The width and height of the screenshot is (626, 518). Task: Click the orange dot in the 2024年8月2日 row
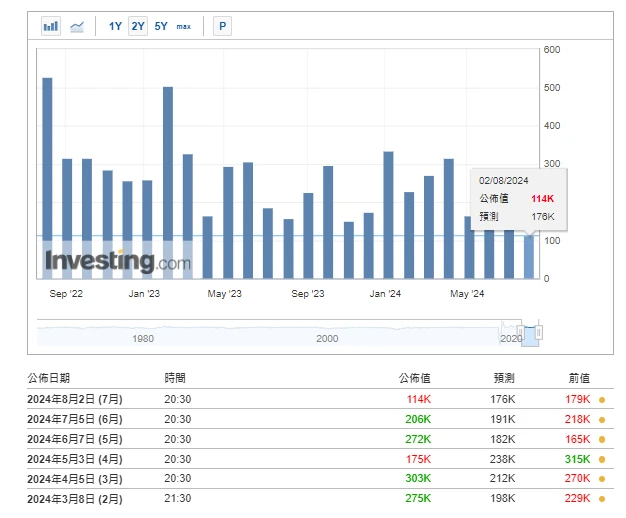pos(602,400)
